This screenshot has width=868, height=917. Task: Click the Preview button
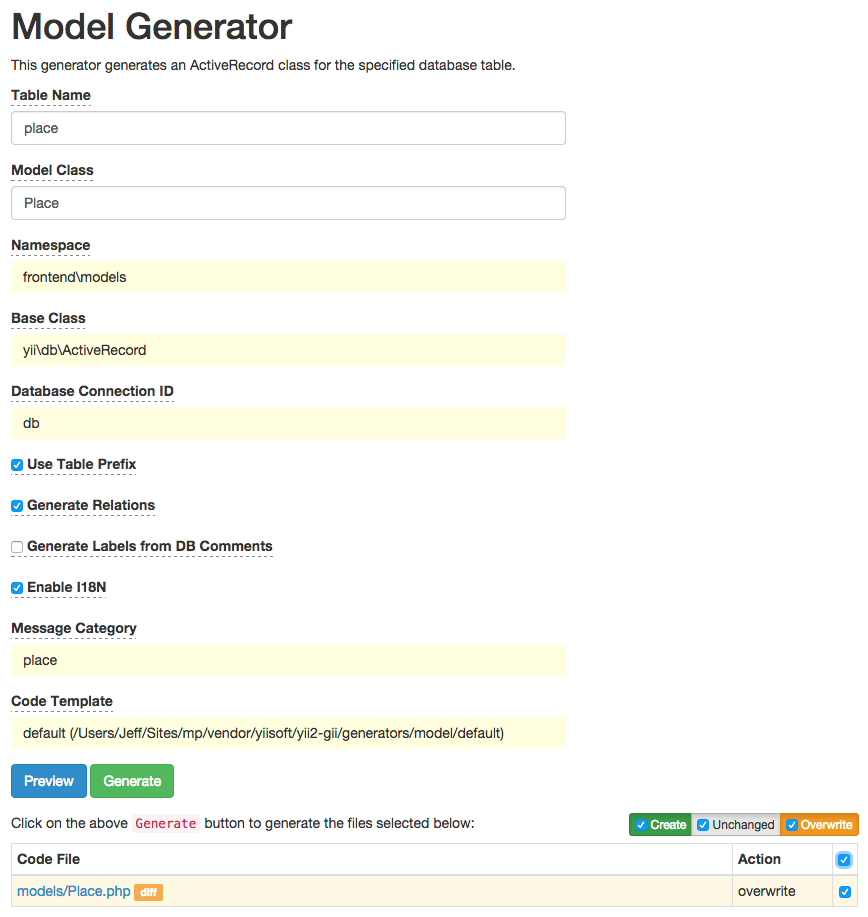pyautogui.click(x=48, y=781)
